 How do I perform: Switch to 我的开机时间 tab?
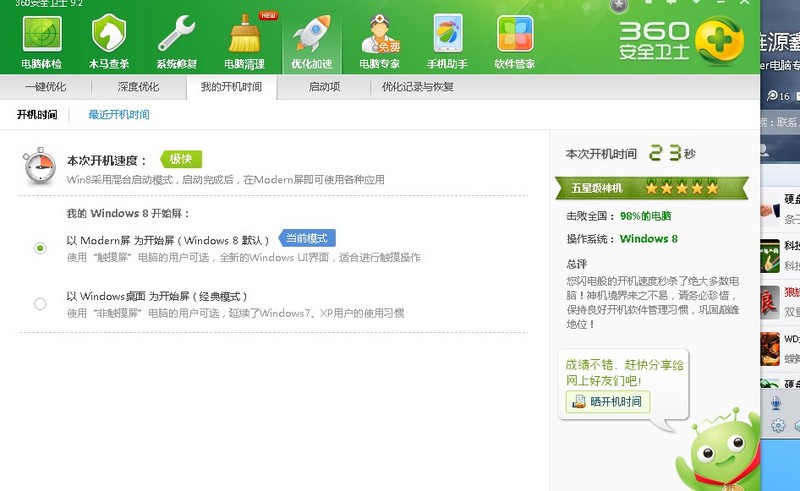click(x=231, y=87)
